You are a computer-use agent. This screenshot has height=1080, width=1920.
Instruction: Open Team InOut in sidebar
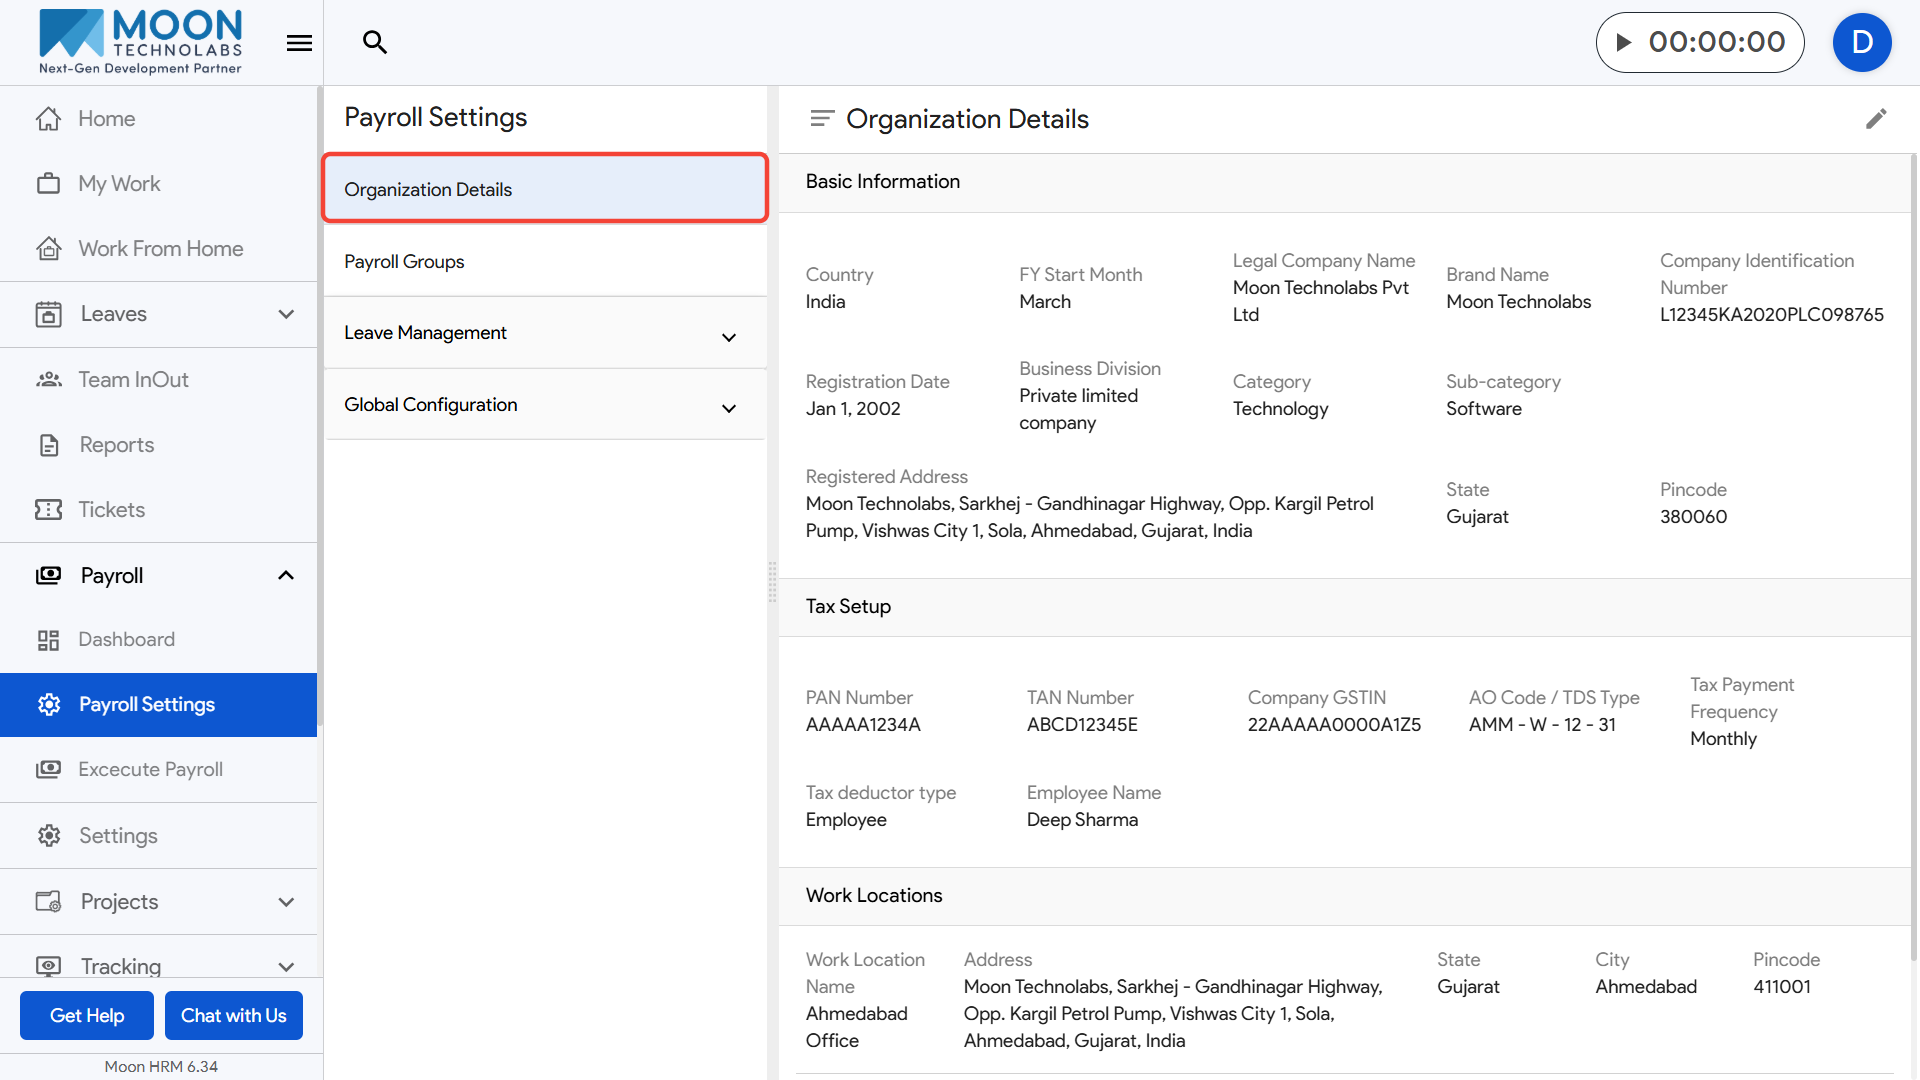pos(133,380)
